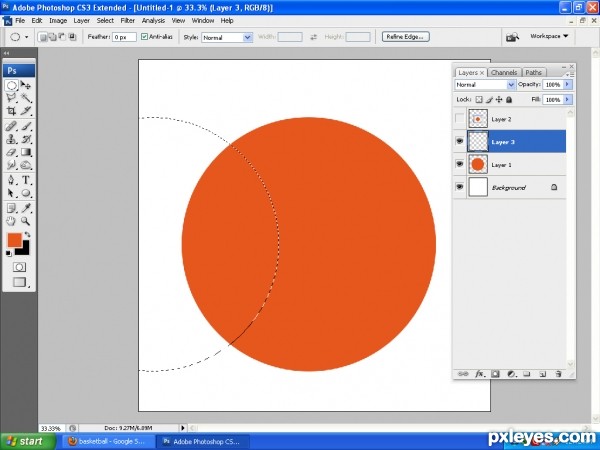Toggle lock position

click(x=499, y=99)
